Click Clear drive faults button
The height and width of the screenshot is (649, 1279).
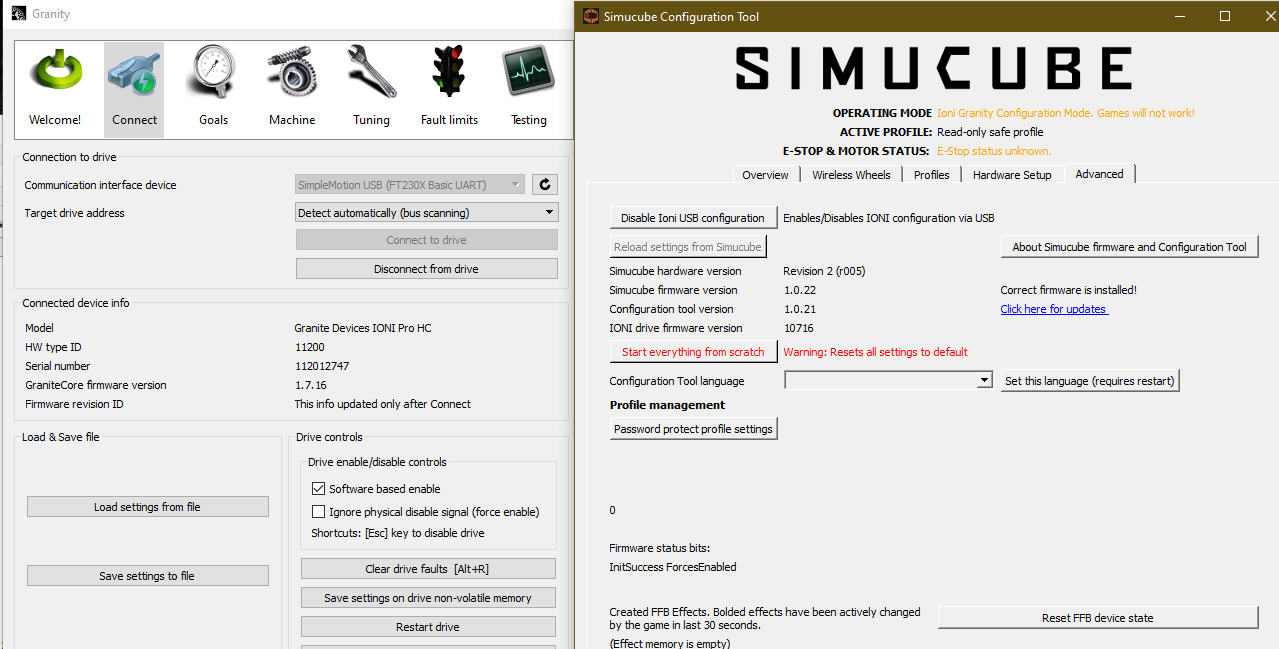tap(428, 569)
